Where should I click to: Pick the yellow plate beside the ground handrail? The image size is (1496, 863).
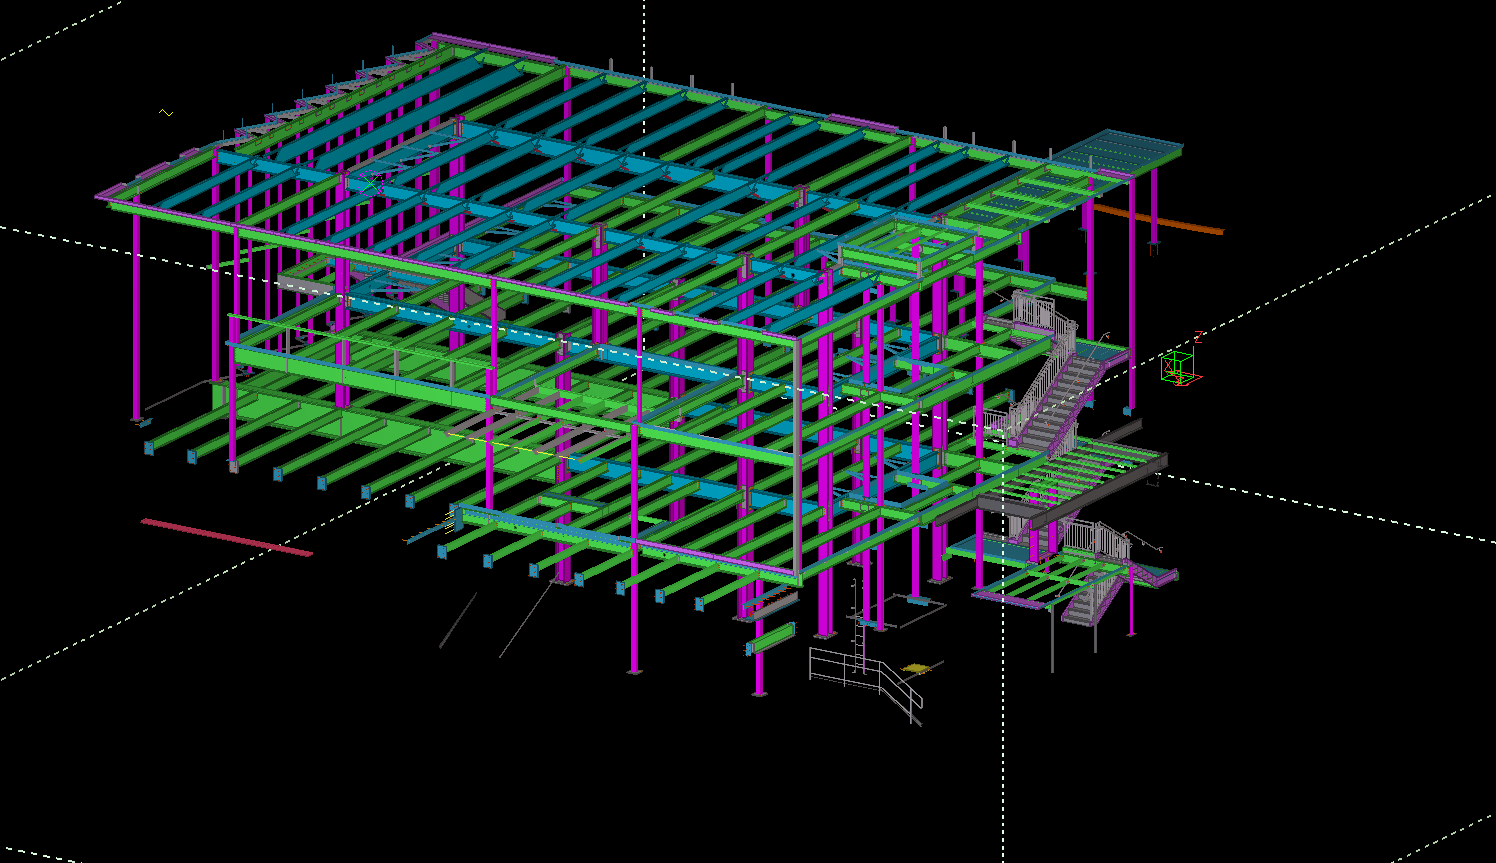(915, 667)
